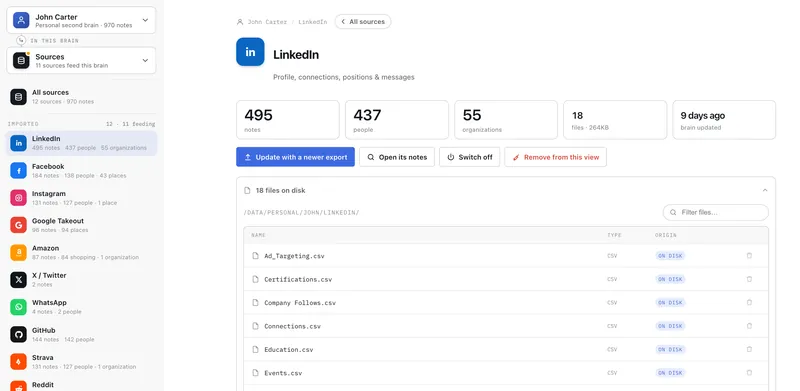Click the ON DISK badge for Education.csv
Screen dimensions: 800x391
670,350
